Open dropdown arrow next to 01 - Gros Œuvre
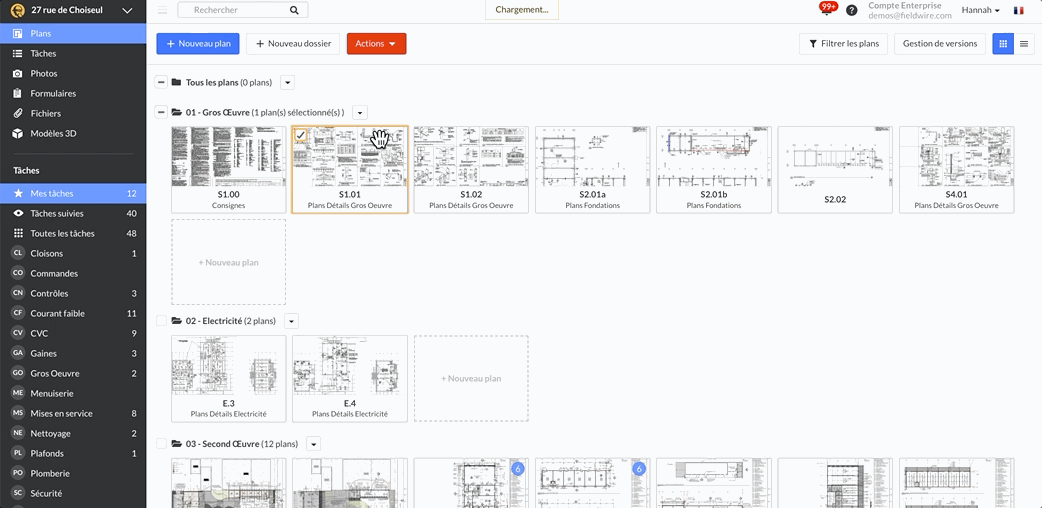The image size is (1042, 508). pos(360,112)
